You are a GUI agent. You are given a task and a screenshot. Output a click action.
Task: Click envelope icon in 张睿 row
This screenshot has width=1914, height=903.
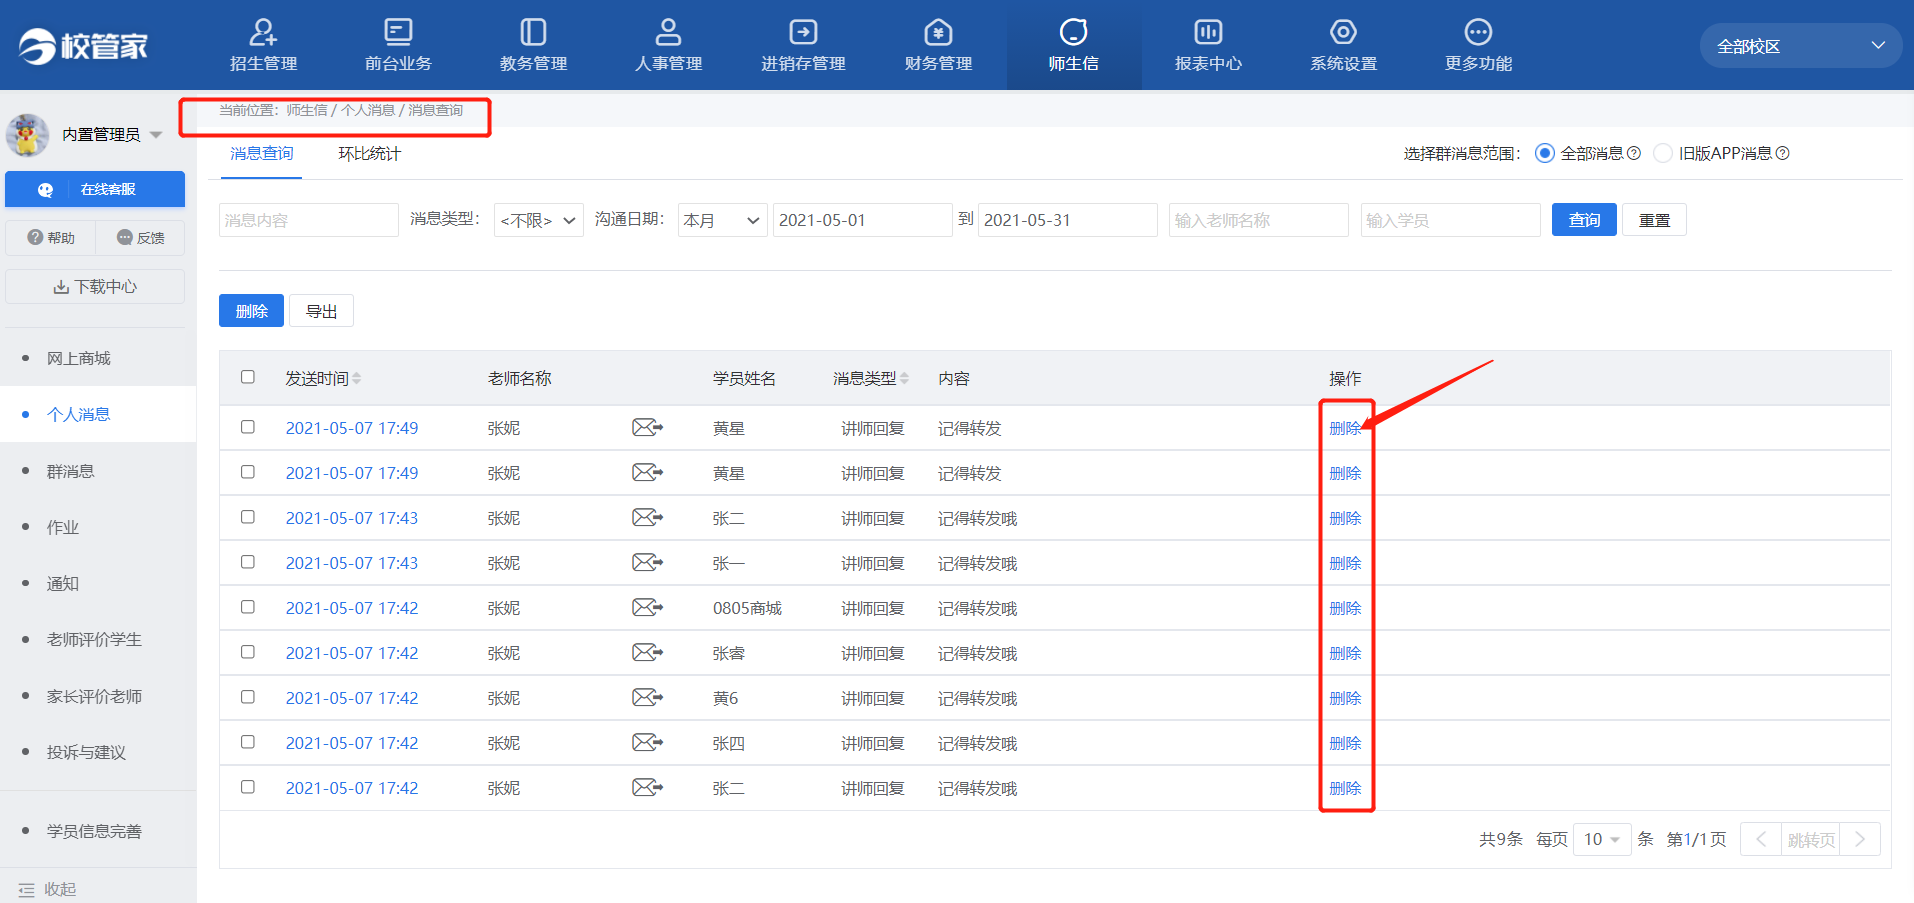pyautogui.click(x=647, y=653)
